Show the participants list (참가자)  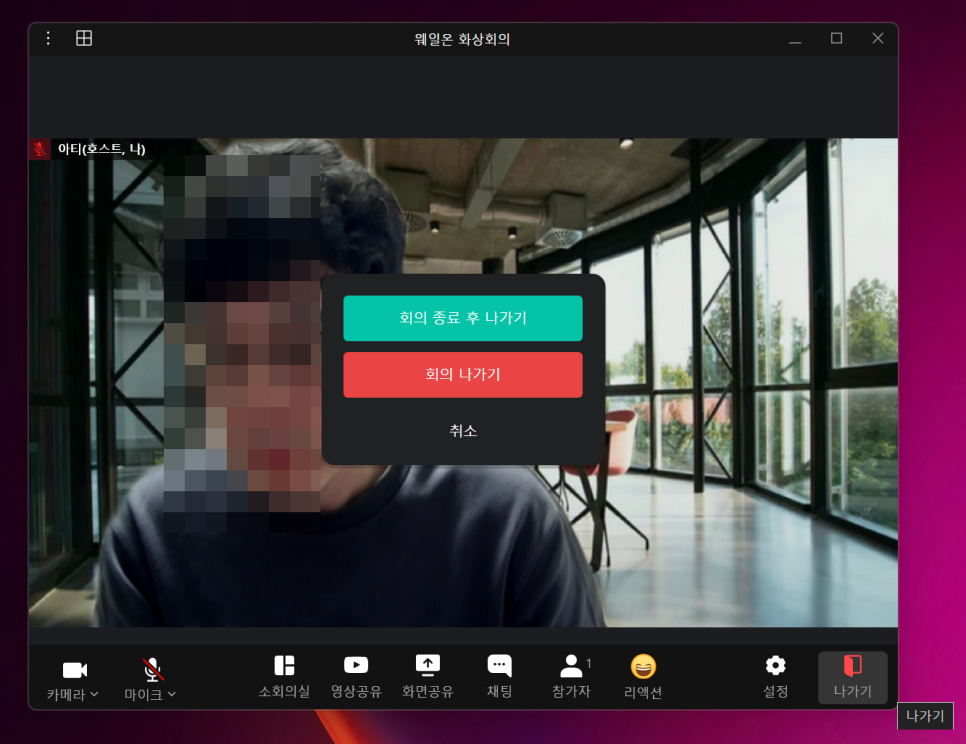(571, 677)
